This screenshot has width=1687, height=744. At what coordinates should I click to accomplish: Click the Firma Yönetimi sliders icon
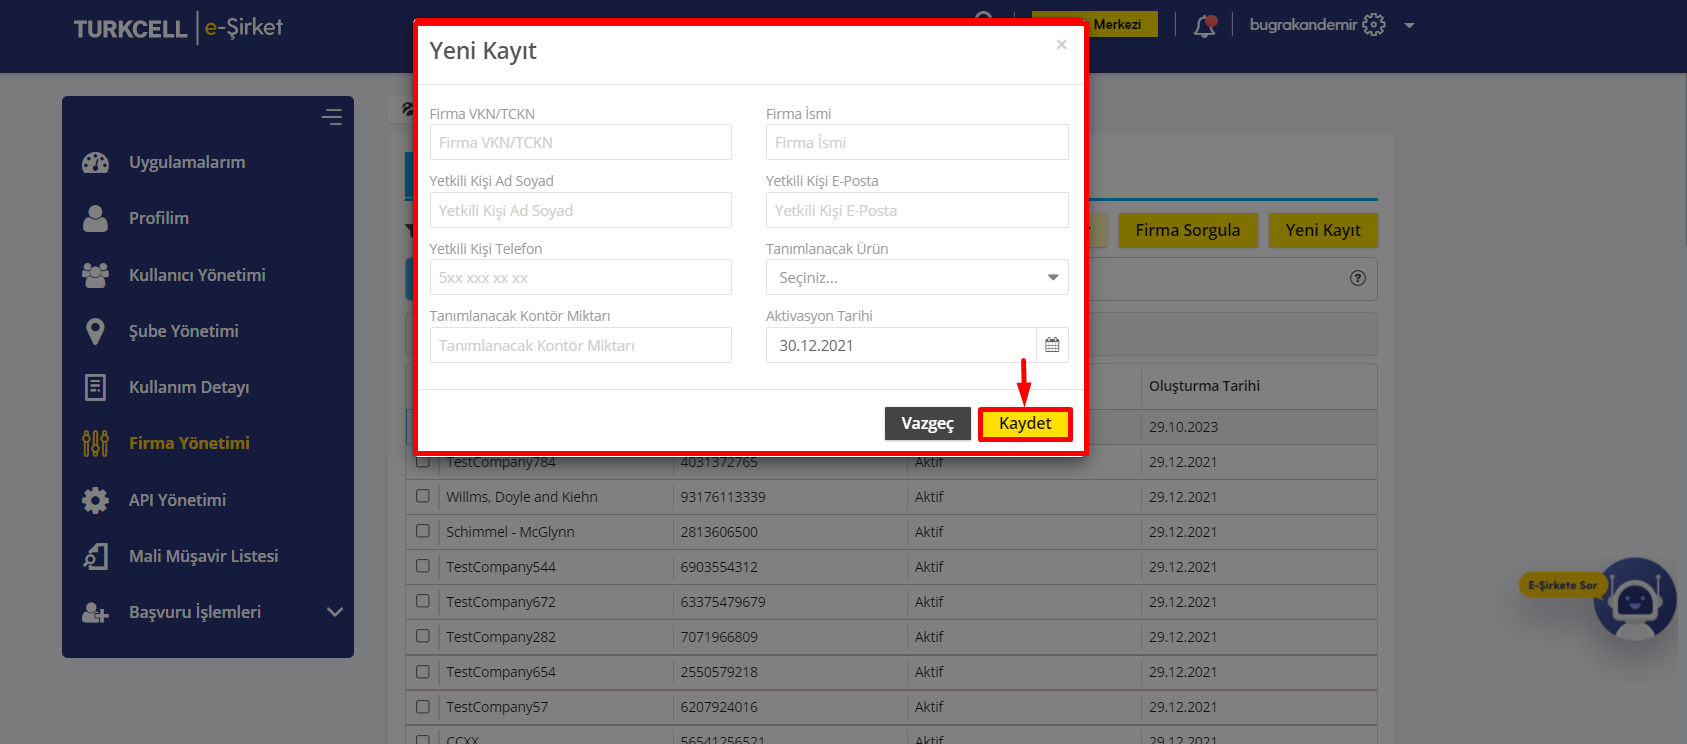click(95, 443)
